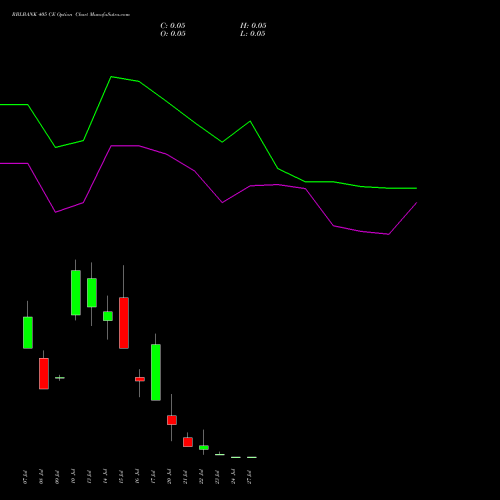Click the 09 Jul date label

click(x=57, y=477)
